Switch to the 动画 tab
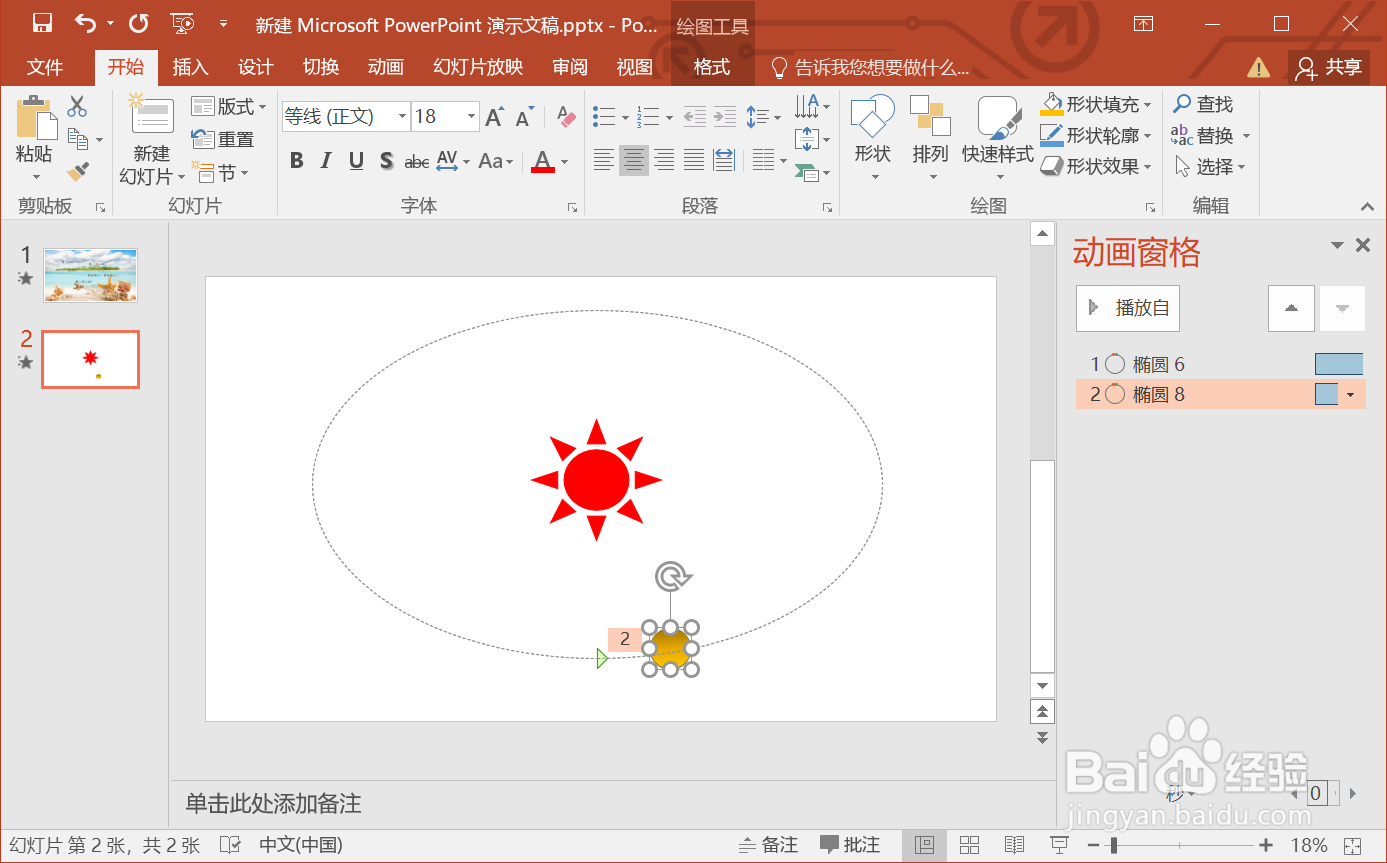 pyautogui.click(x=385, y=67)
